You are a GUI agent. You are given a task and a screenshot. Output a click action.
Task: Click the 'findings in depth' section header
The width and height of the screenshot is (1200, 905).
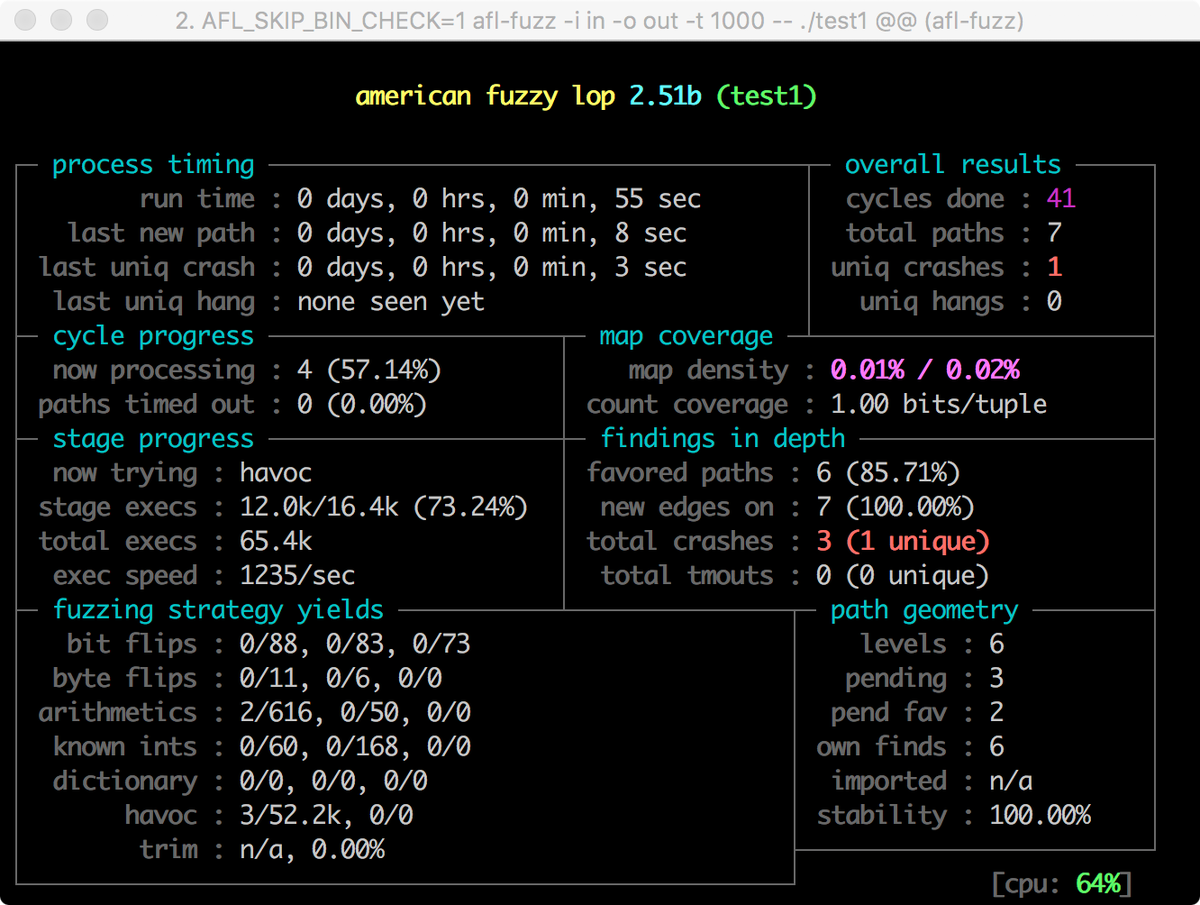[723, 438]
